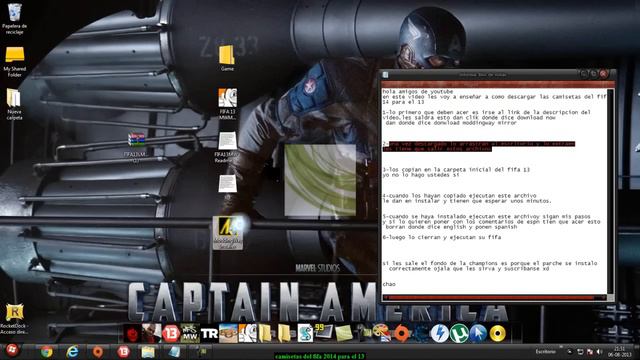This screenshot has height=360, width=640.
Task: Click the green swirl desktop gadget thumbnail
Action: pyautogui.click(x=320, y=180)
